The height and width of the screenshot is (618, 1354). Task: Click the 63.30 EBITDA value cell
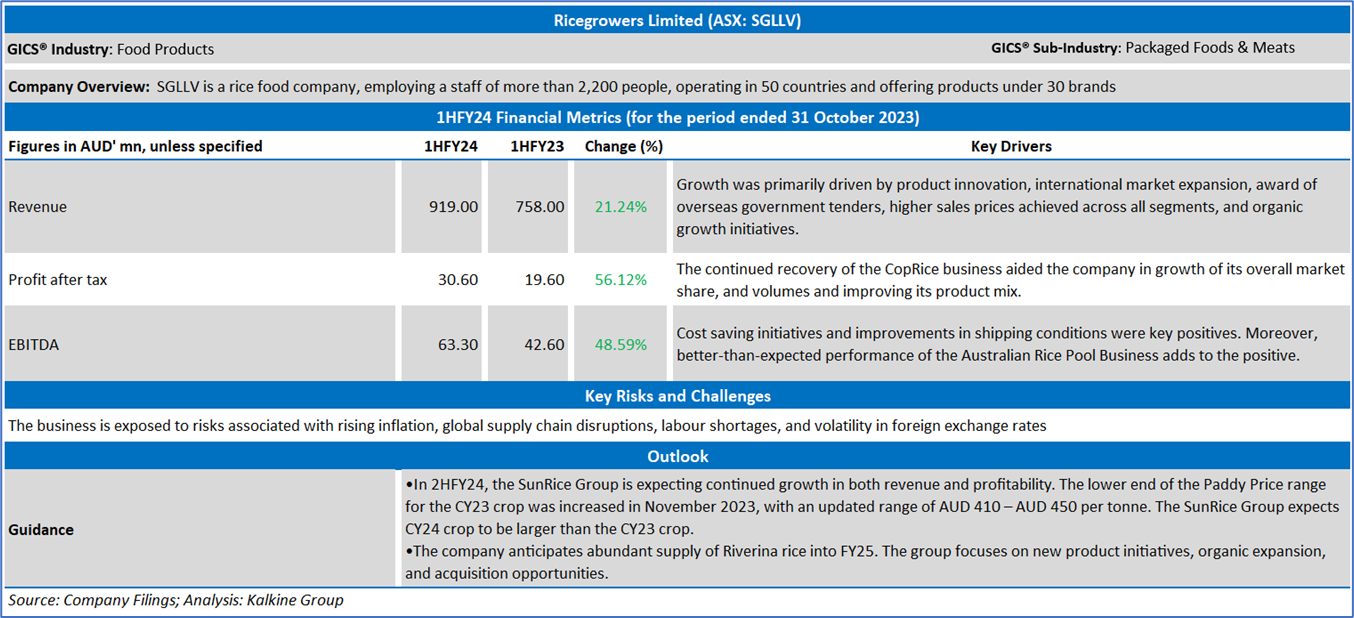(457, 345)
